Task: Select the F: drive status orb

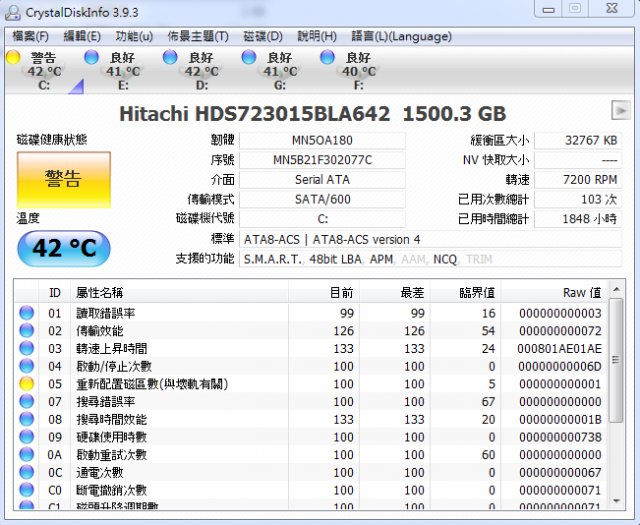Action: coord(327,57)
